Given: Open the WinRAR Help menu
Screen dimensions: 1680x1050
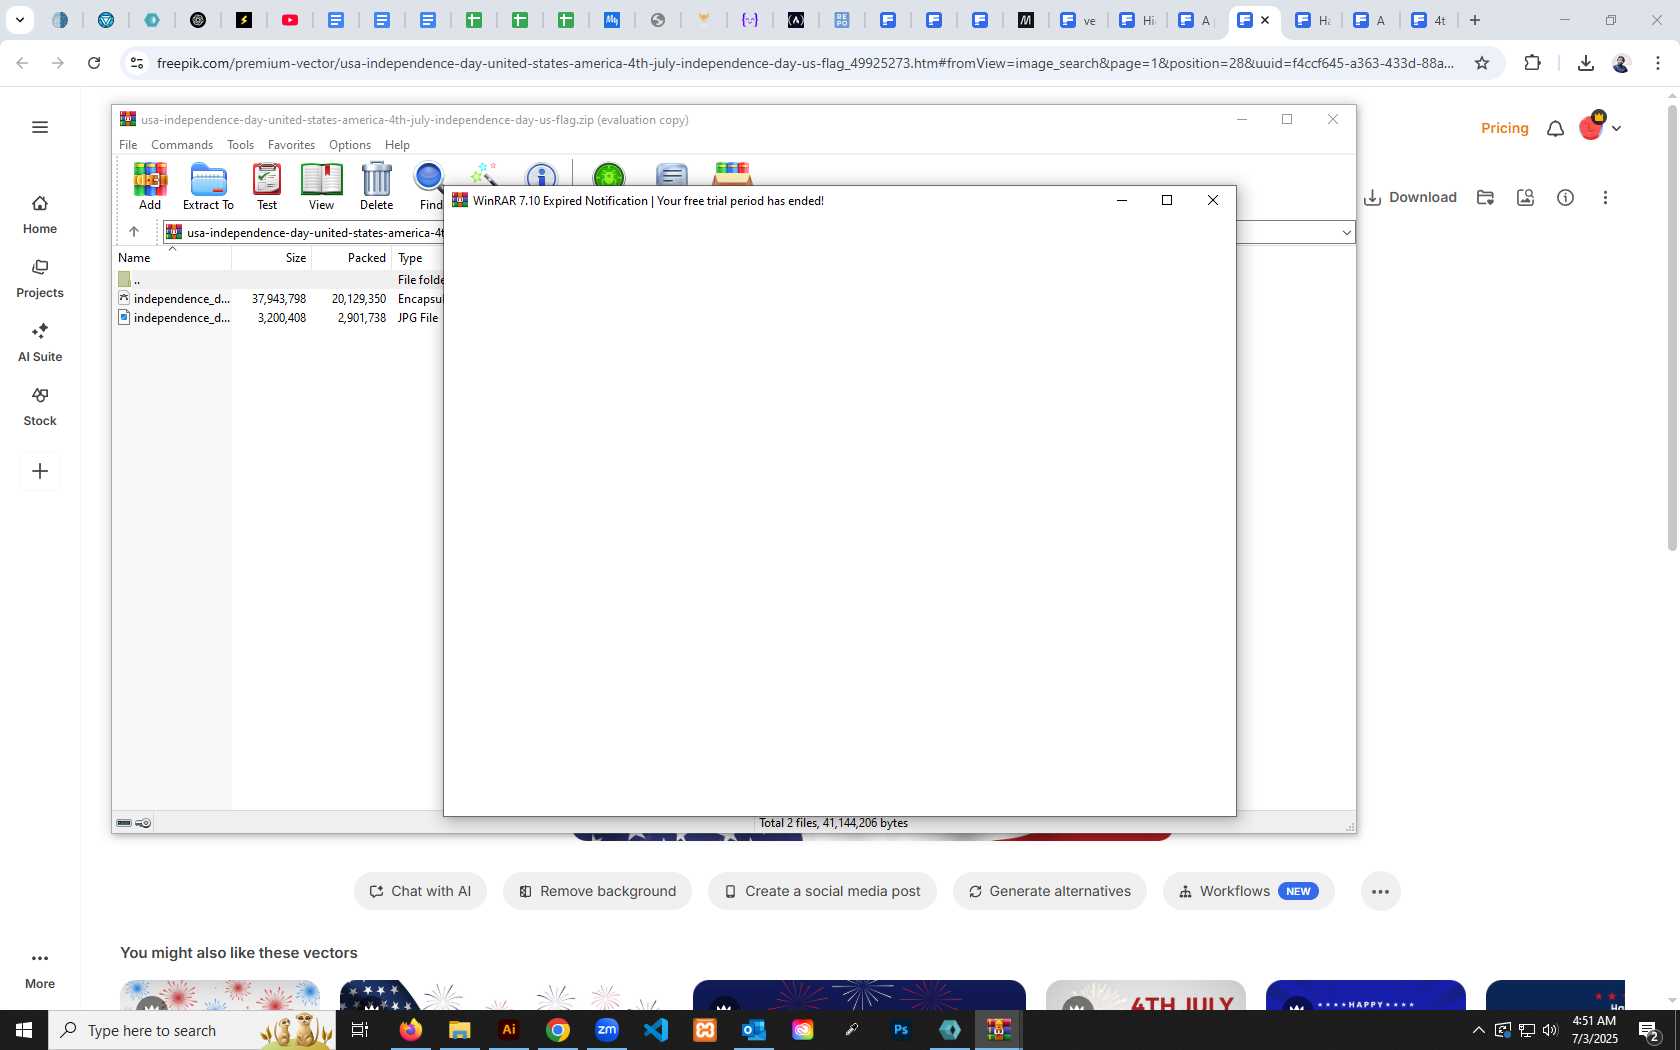Looking at the screenshot, I should tap(397, 145).
